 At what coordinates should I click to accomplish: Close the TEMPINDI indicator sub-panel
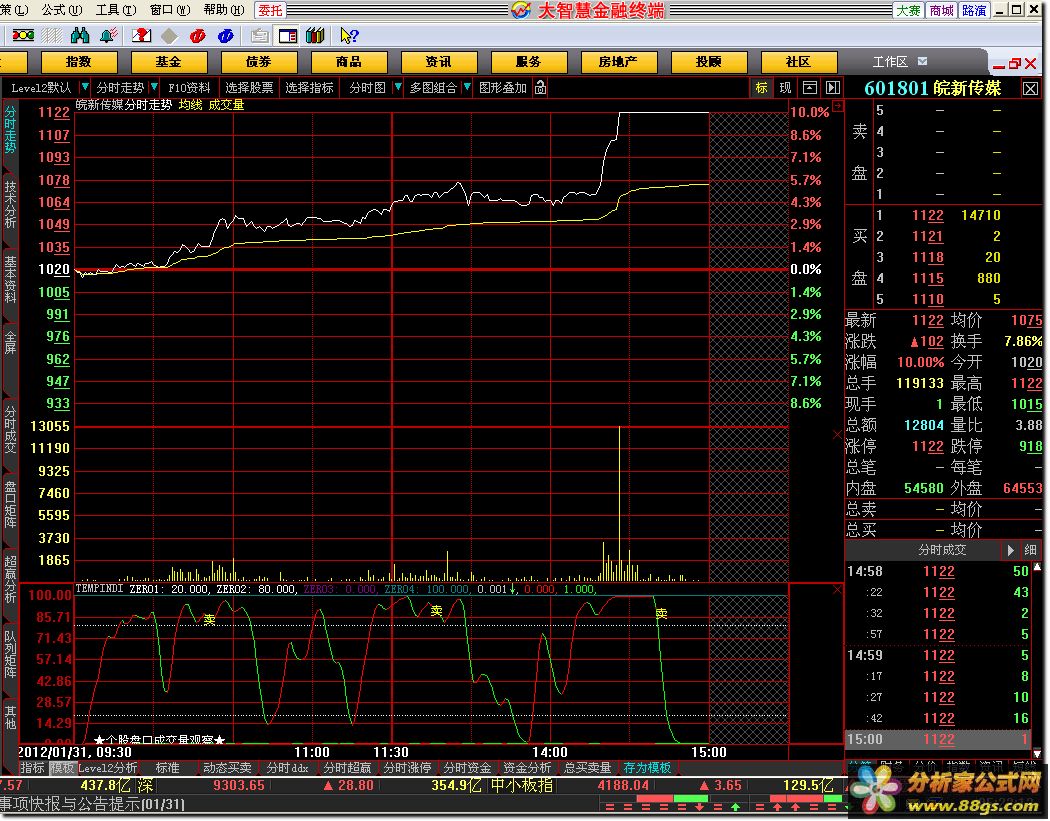coord(837,589)
